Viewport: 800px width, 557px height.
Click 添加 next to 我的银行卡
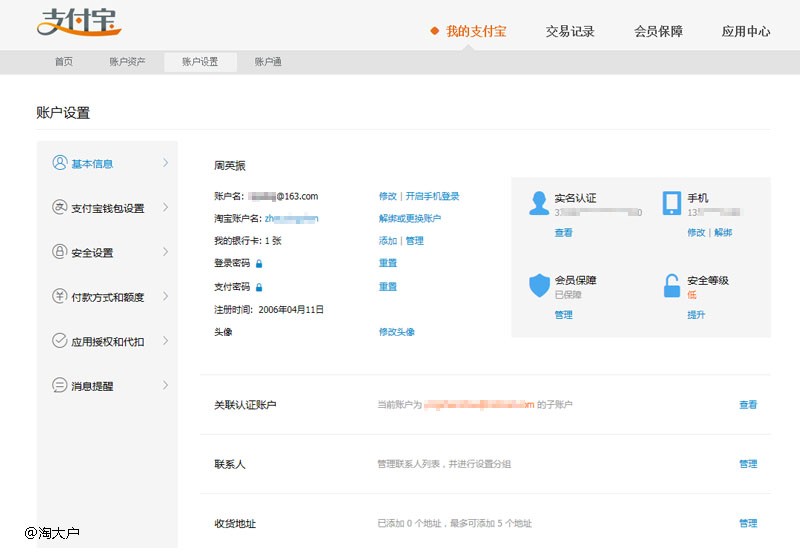pos(387,241)
